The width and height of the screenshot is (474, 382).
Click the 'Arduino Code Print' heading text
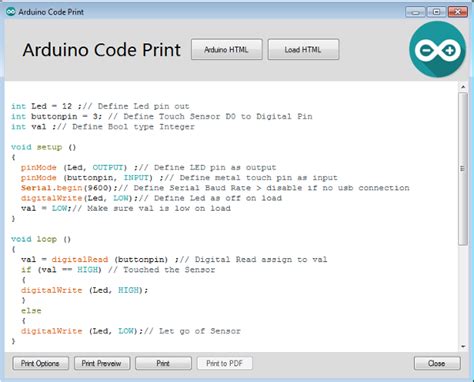101,50
